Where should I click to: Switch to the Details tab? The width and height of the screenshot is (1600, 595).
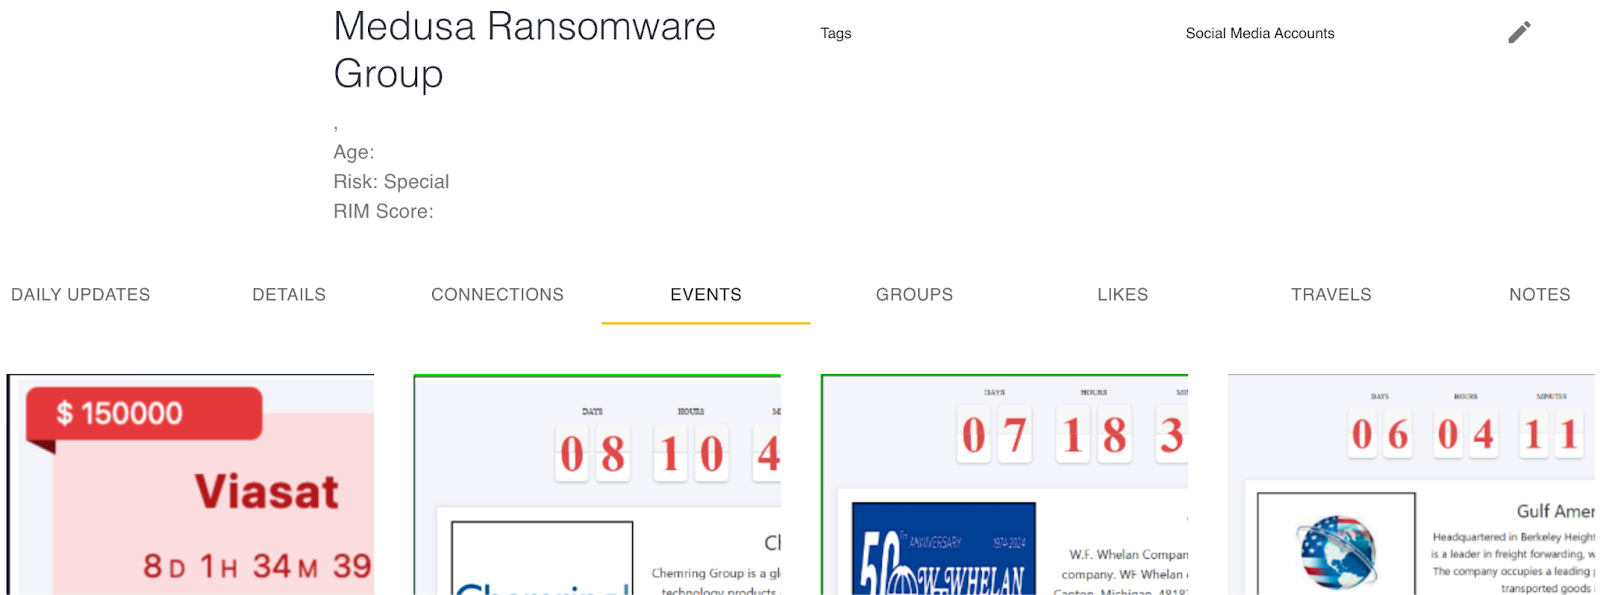click(289, 295)
